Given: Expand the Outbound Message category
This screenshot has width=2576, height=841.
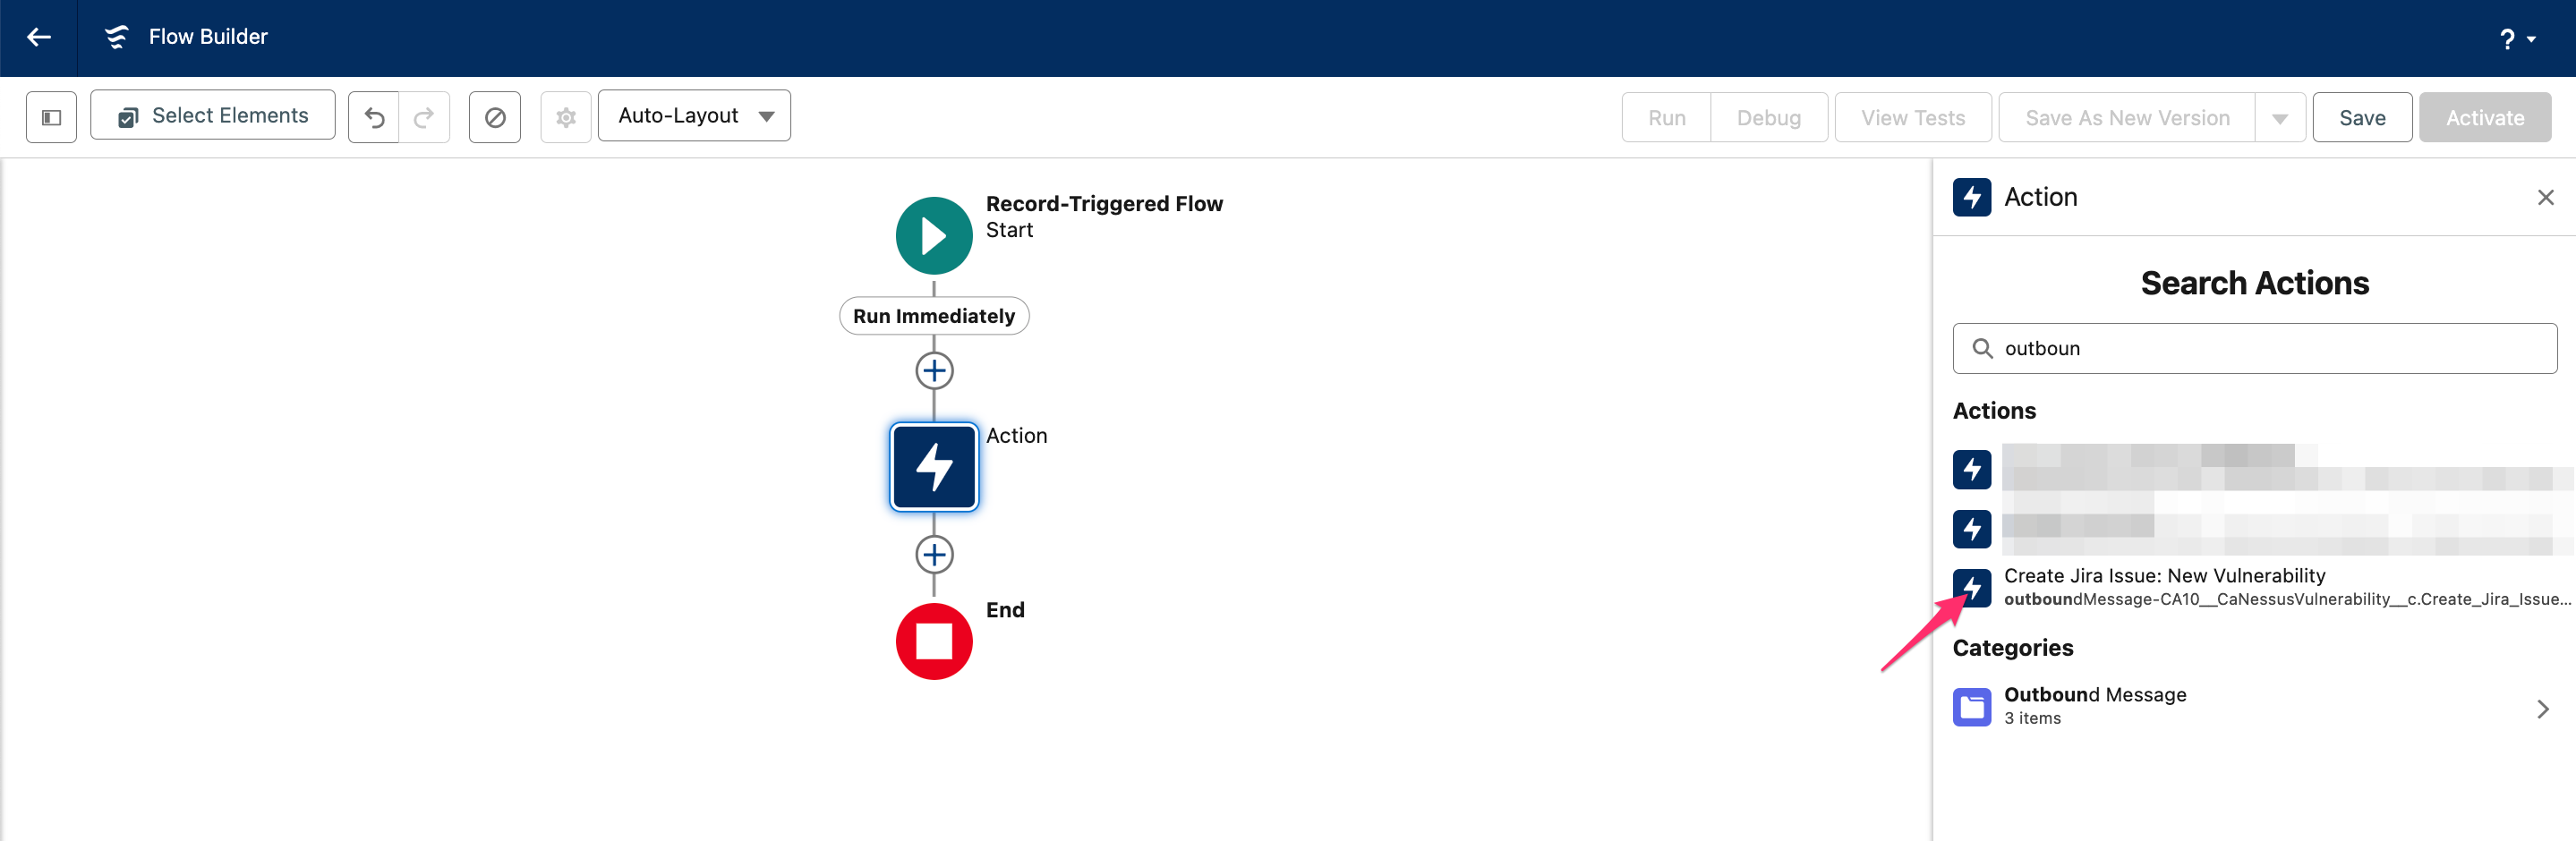Looking at the screenshot, I should tap(2543, 708).
